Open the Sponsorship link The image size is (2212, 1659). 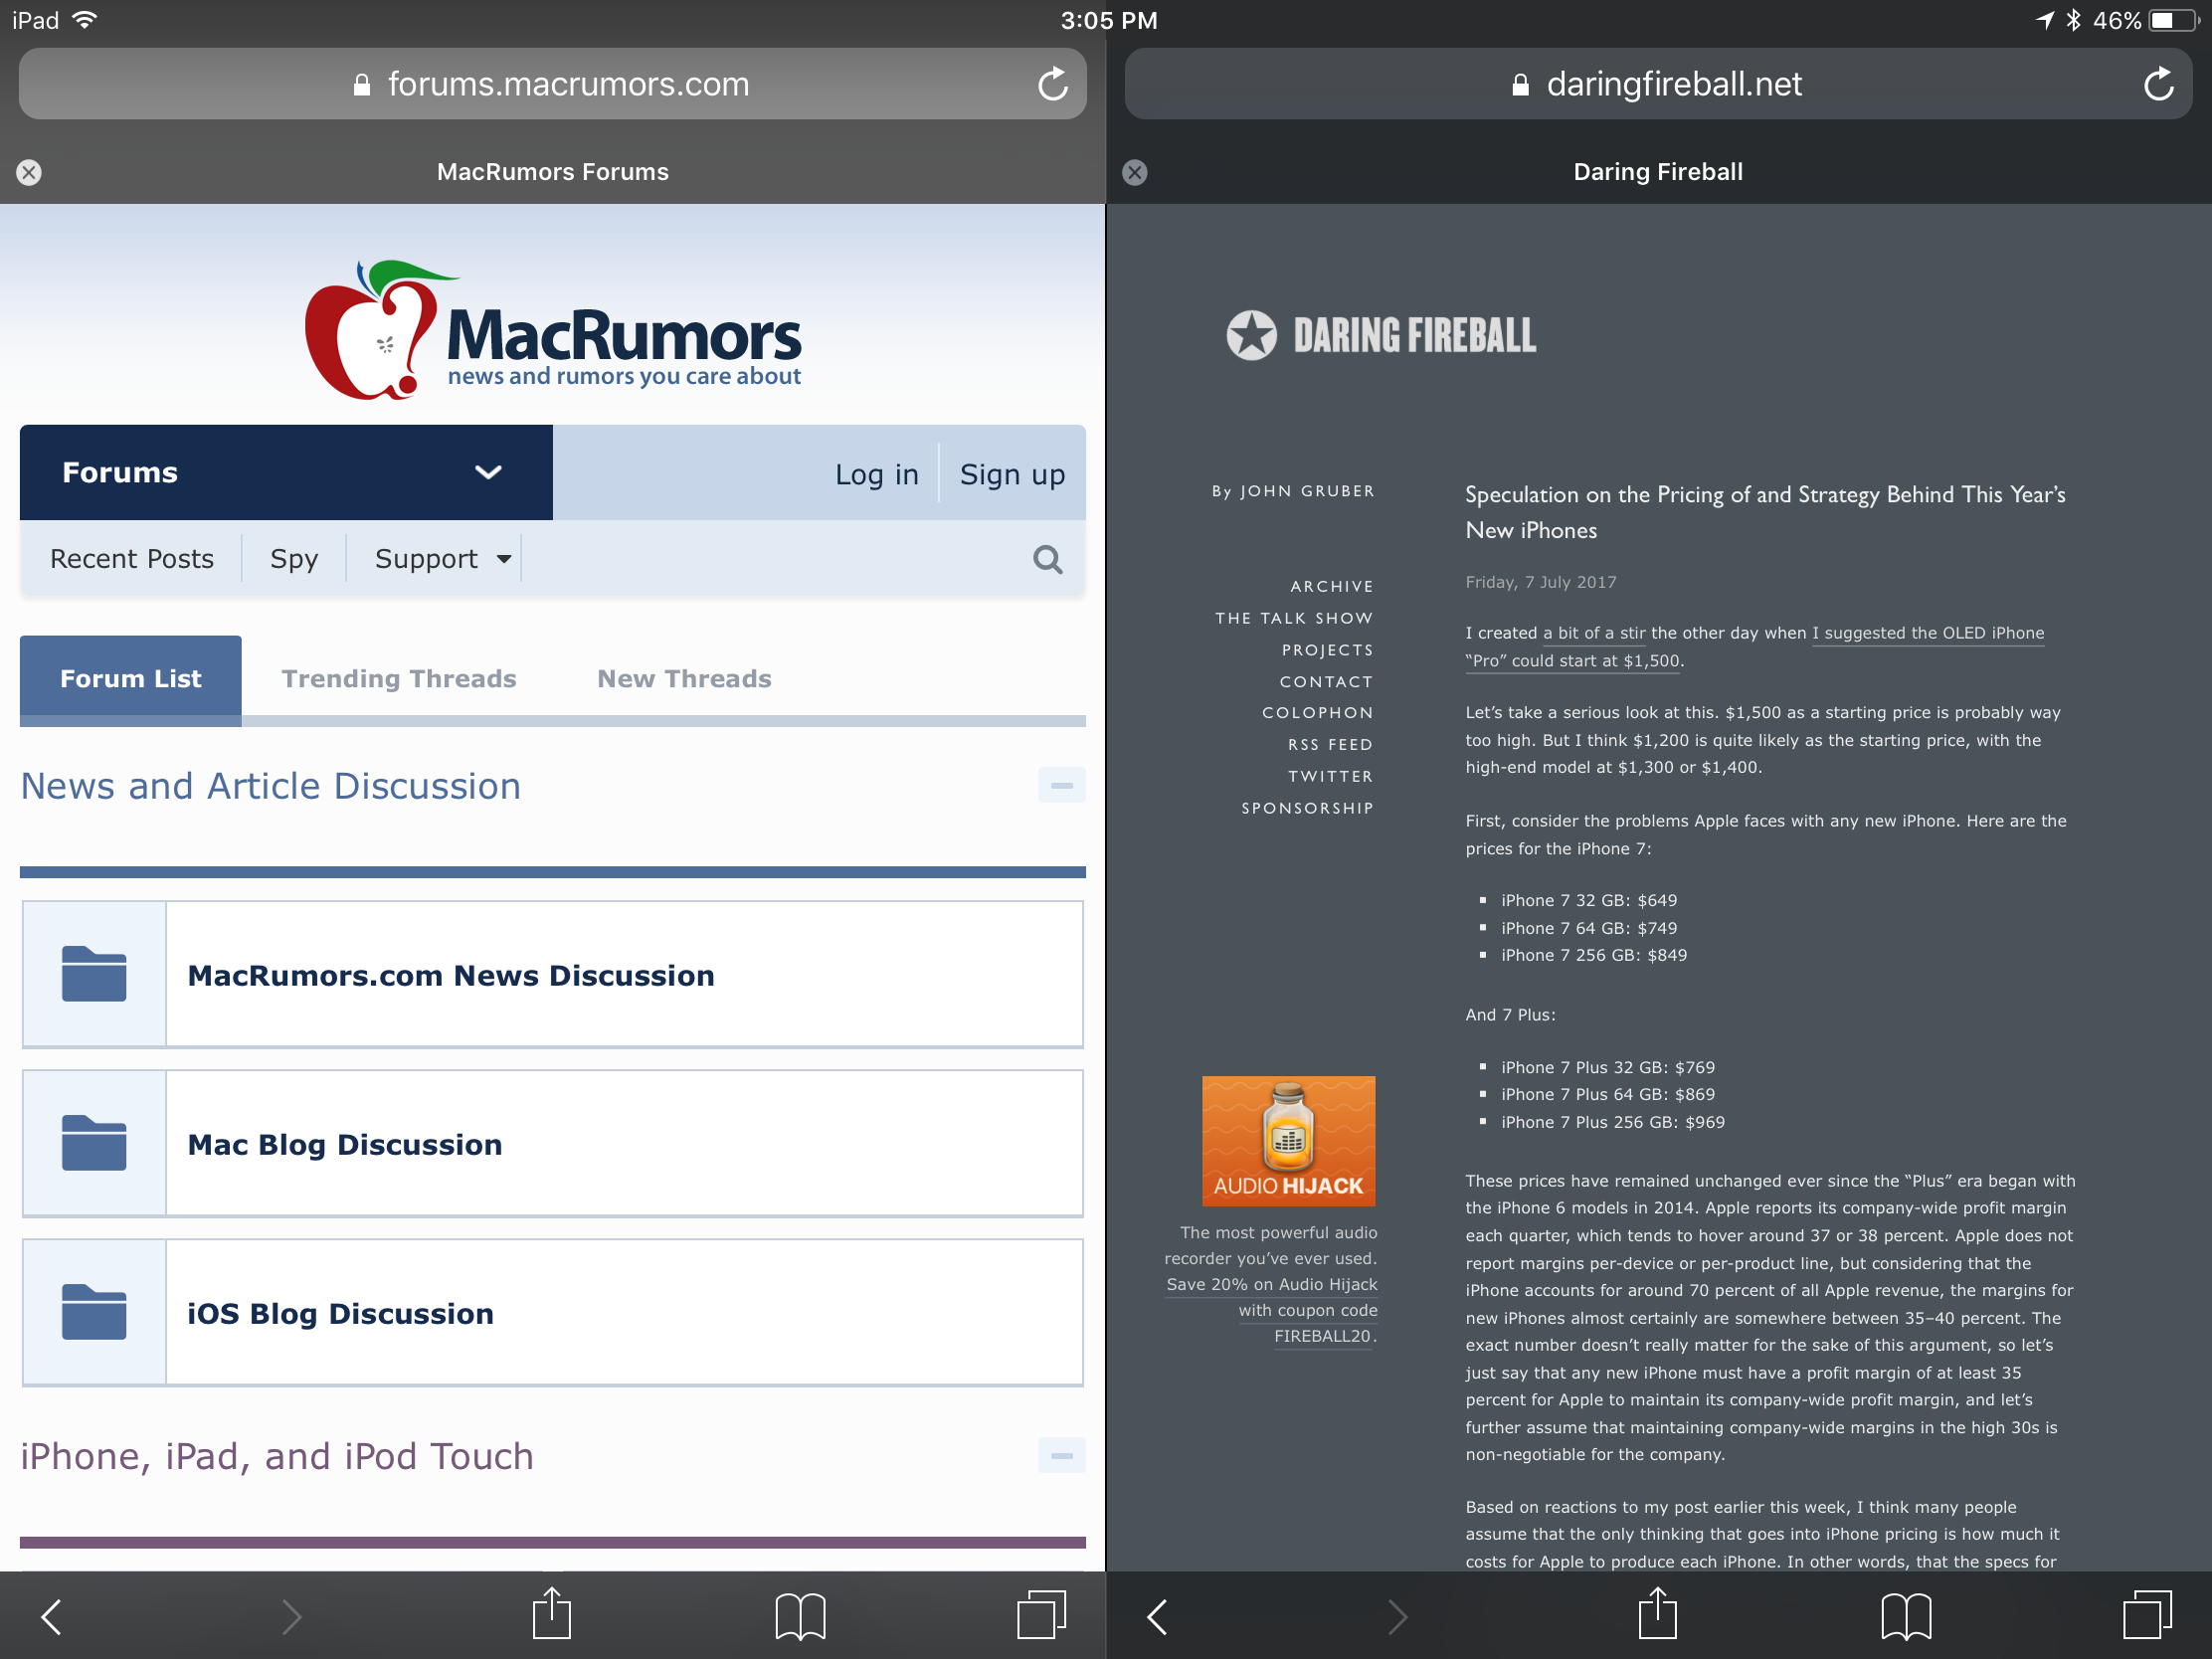click(1308, 808)
